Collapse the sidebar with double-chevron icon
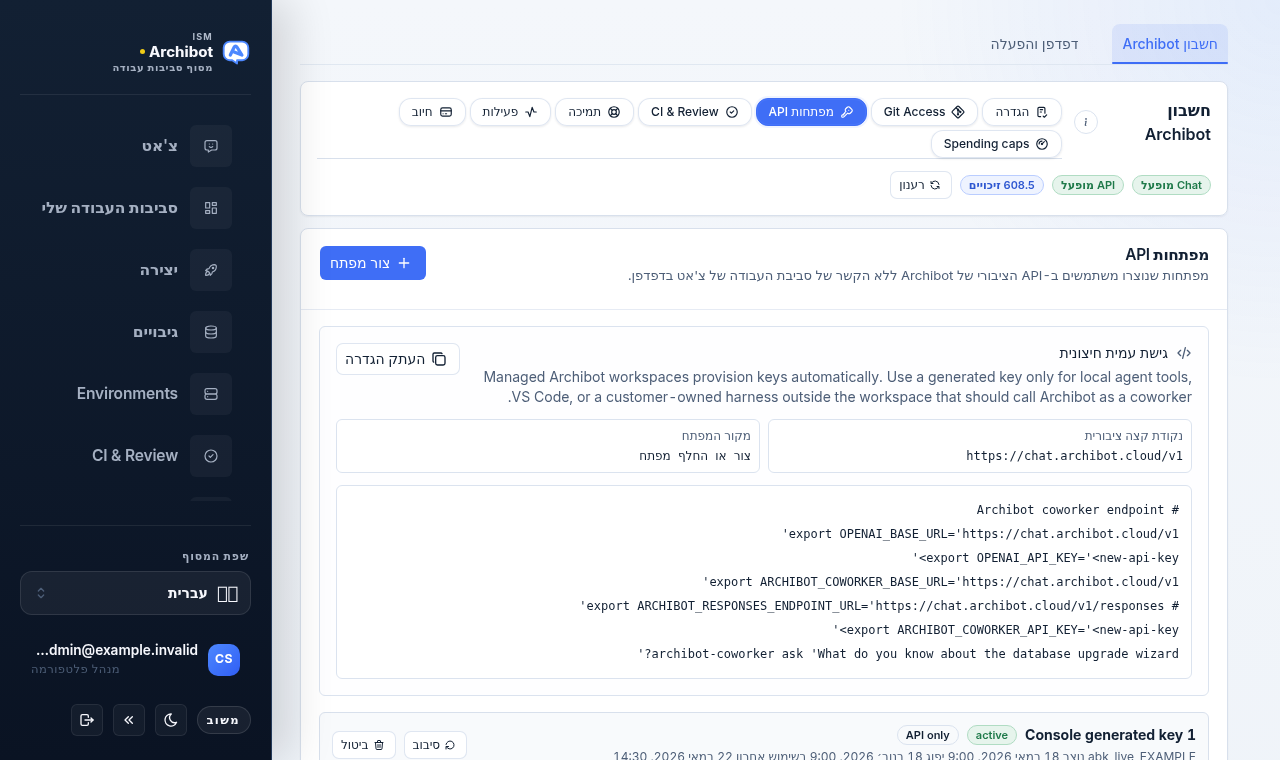Image resolution: width=1280 pixels, height=760 pixels. [129, 720]
